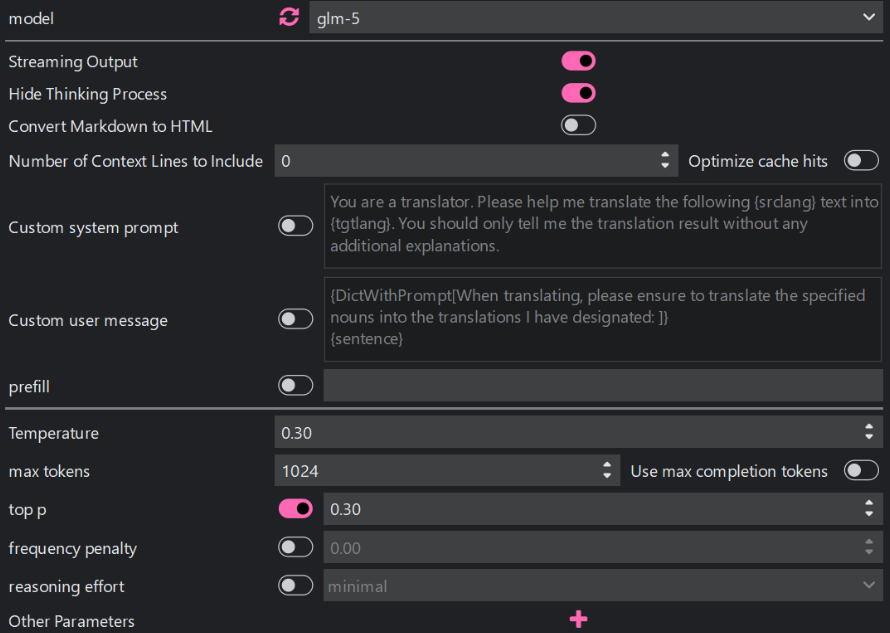Viewport: 890px width, 633px height.
Task: Increase Number of Context Lines with up arrow
Action: pyautogui.click(x=665, y=154)
